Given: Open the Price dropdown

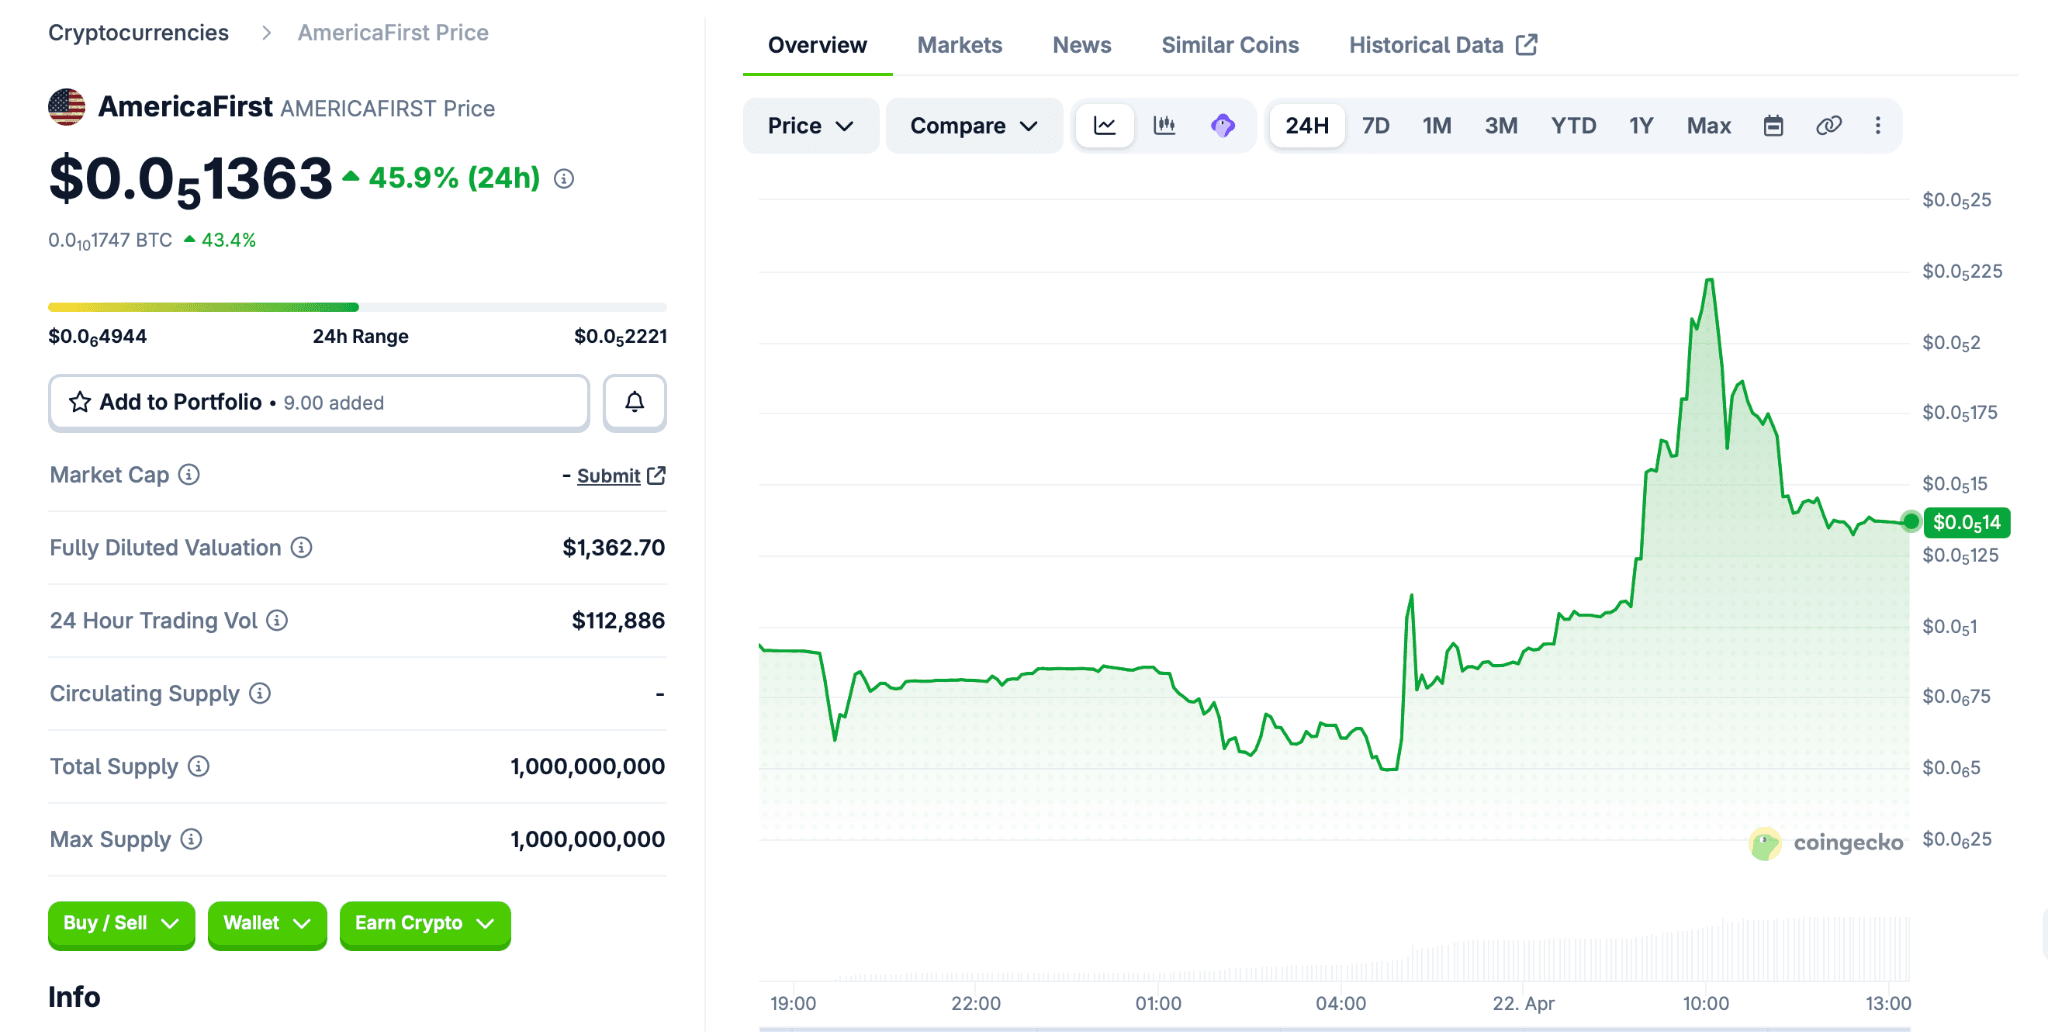Looking at the screenshot, I should pos(810,126).
